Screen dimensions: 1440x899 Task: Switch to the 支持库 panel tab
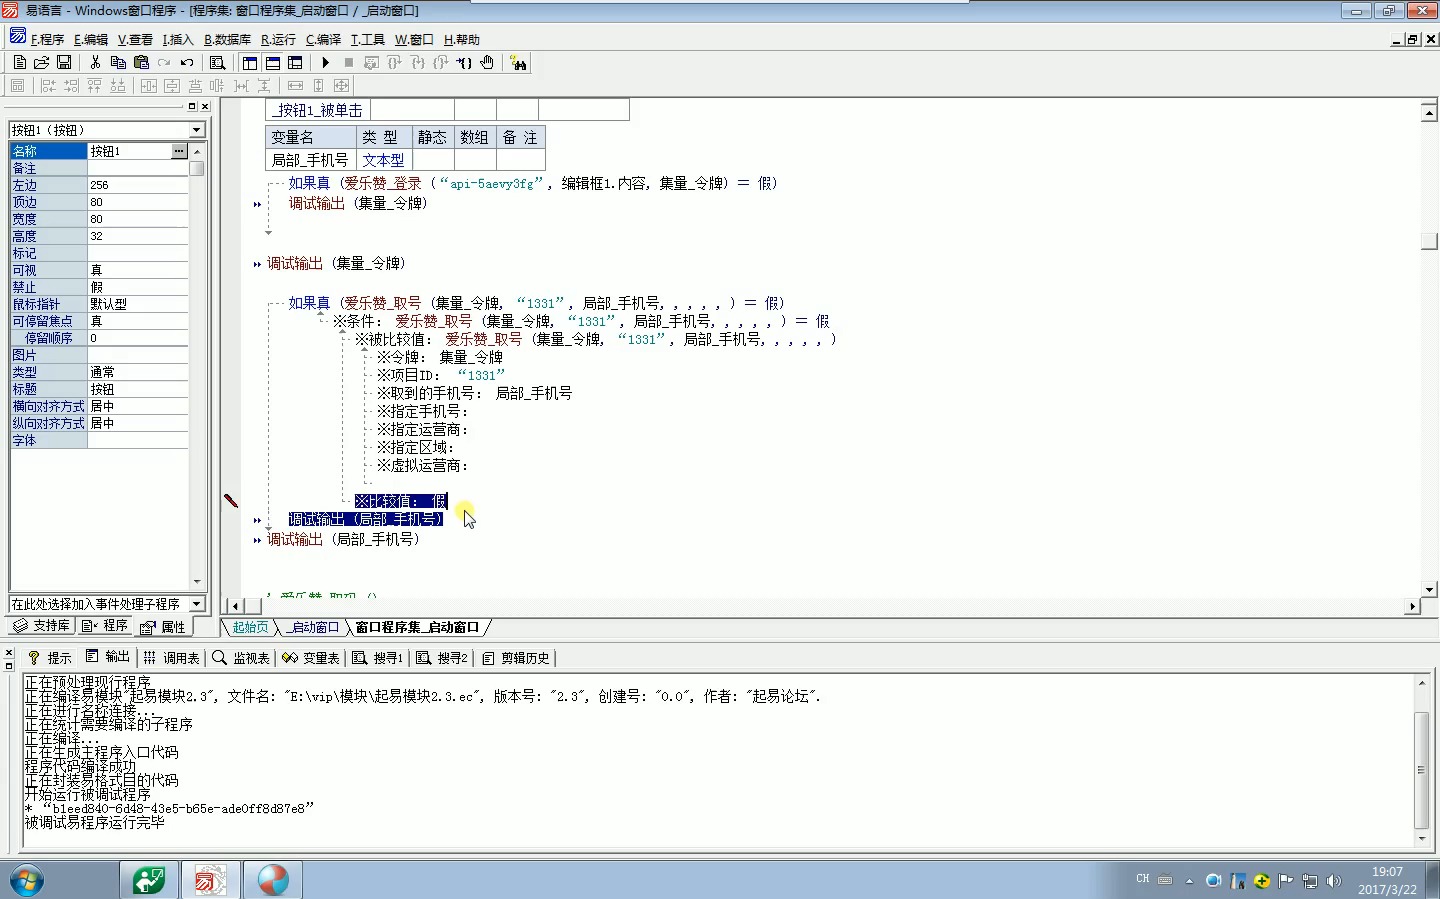(41, 626)
